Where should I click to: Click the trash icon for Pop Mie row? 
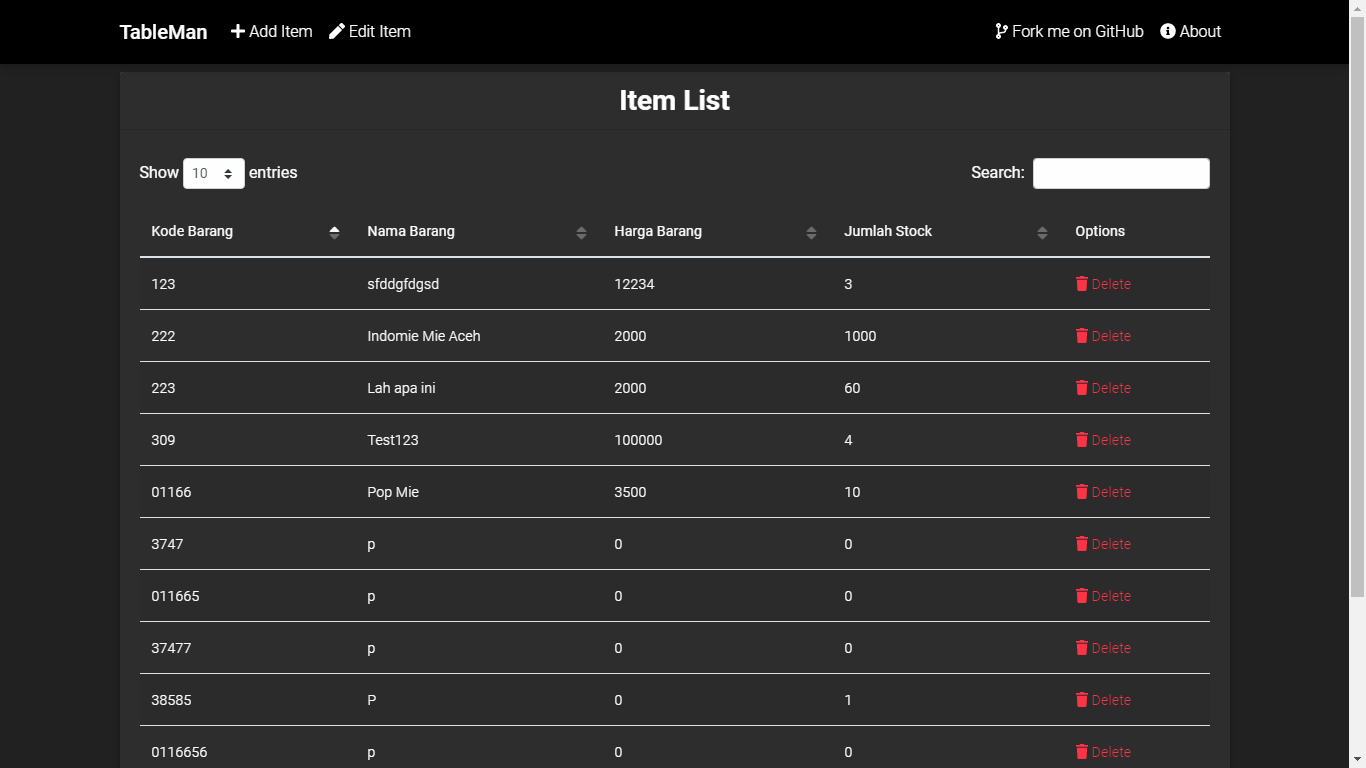[x=1081, y=492]
